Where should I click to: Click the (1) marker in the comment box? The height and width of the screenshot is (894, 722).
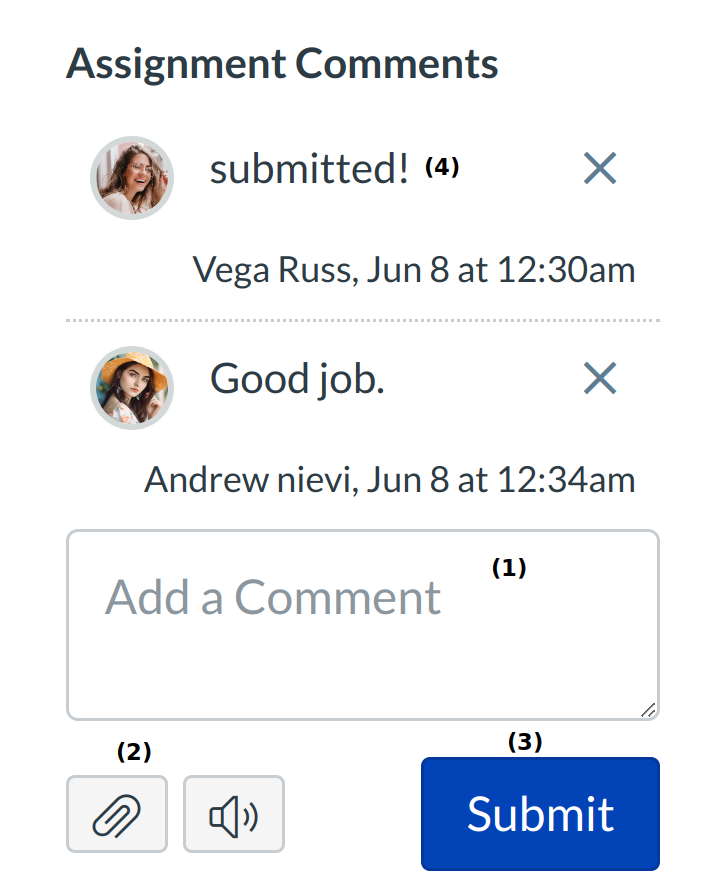509,568
